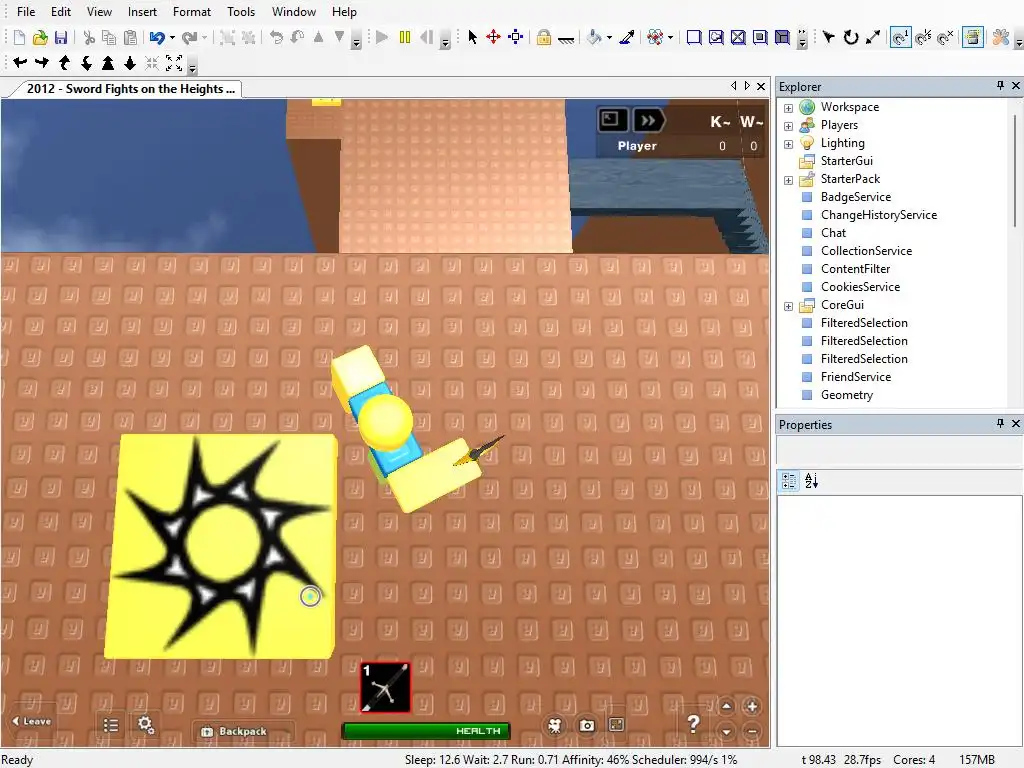Click the in-game player list button
1024x768 pixels.
[x=111, y=725]
